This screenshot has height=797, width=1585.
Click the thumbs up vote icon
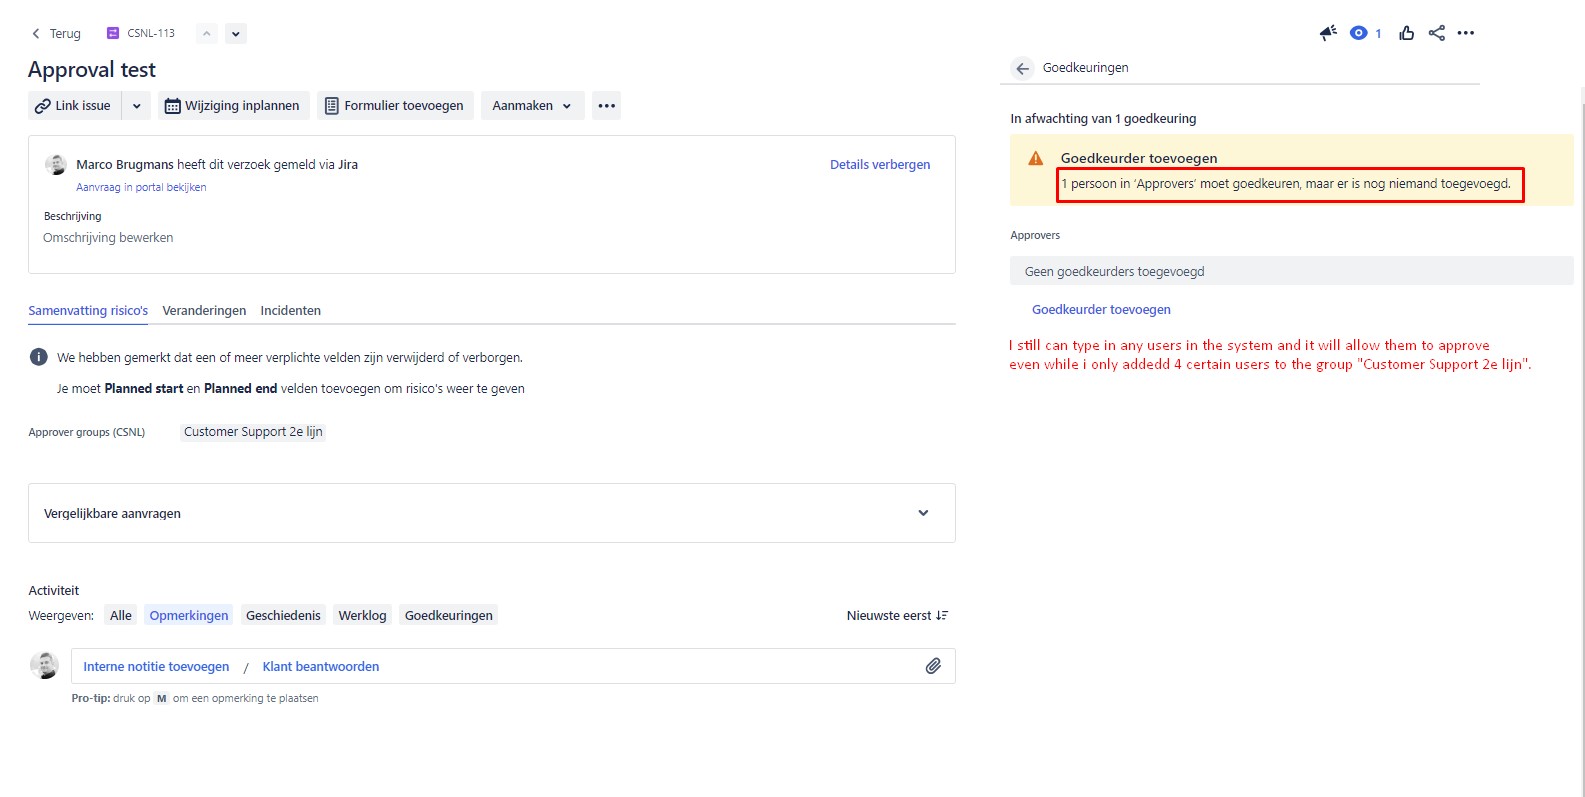pos(1407,33)
